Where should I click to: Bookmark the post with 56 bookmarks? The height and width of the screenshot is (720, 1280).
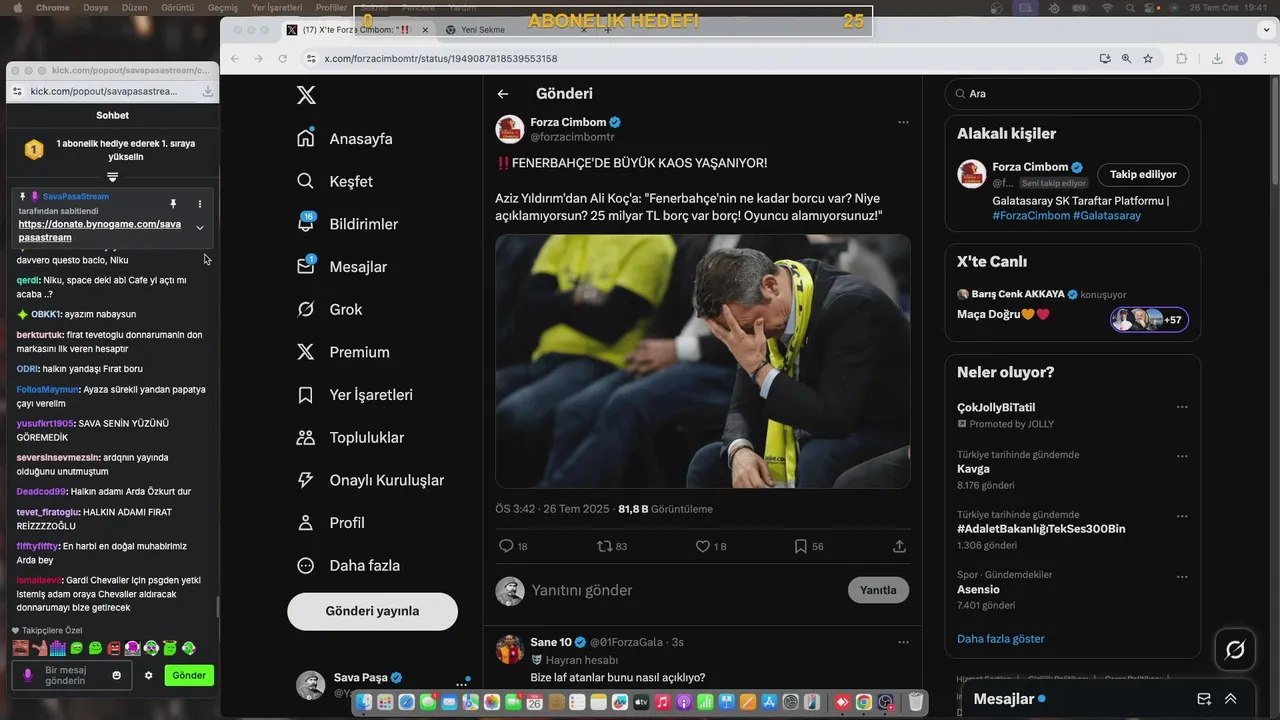pos(800,546)
